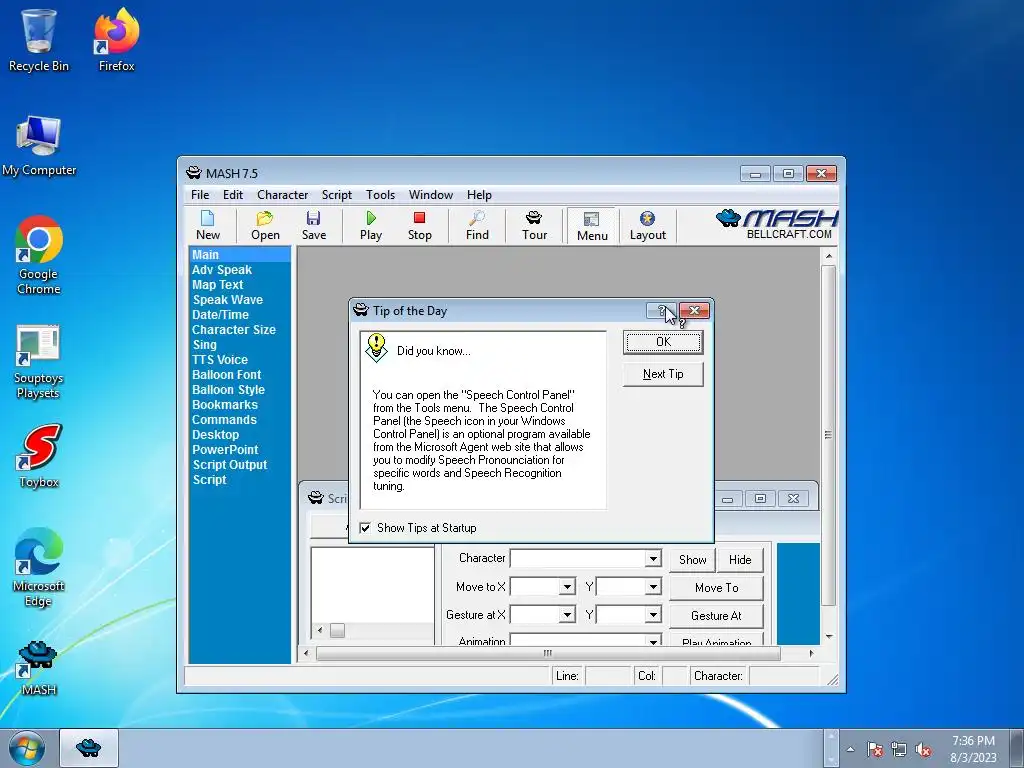The image size is (1024, 768).
Task: Click the Layout toolbar icon
Action: [647, 225]
